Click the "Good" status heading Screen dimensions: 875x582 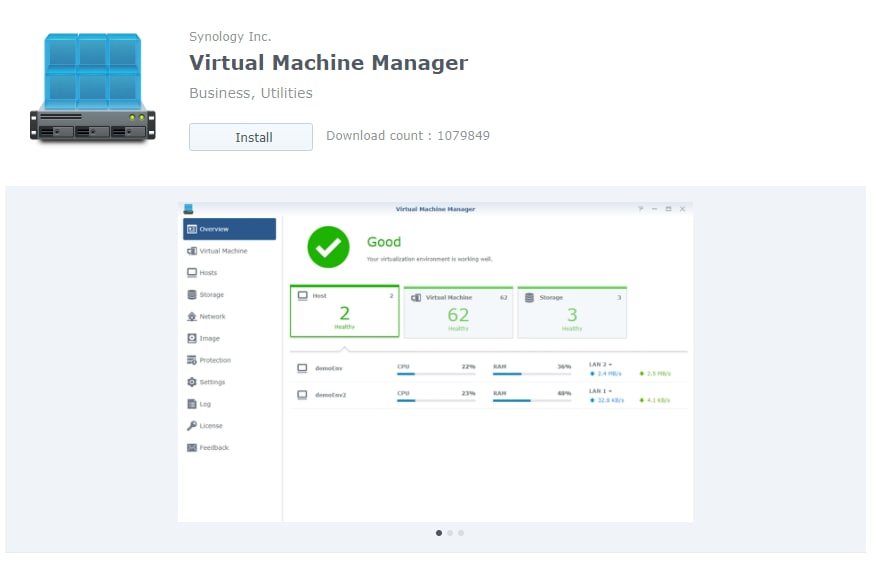[384, 242]
